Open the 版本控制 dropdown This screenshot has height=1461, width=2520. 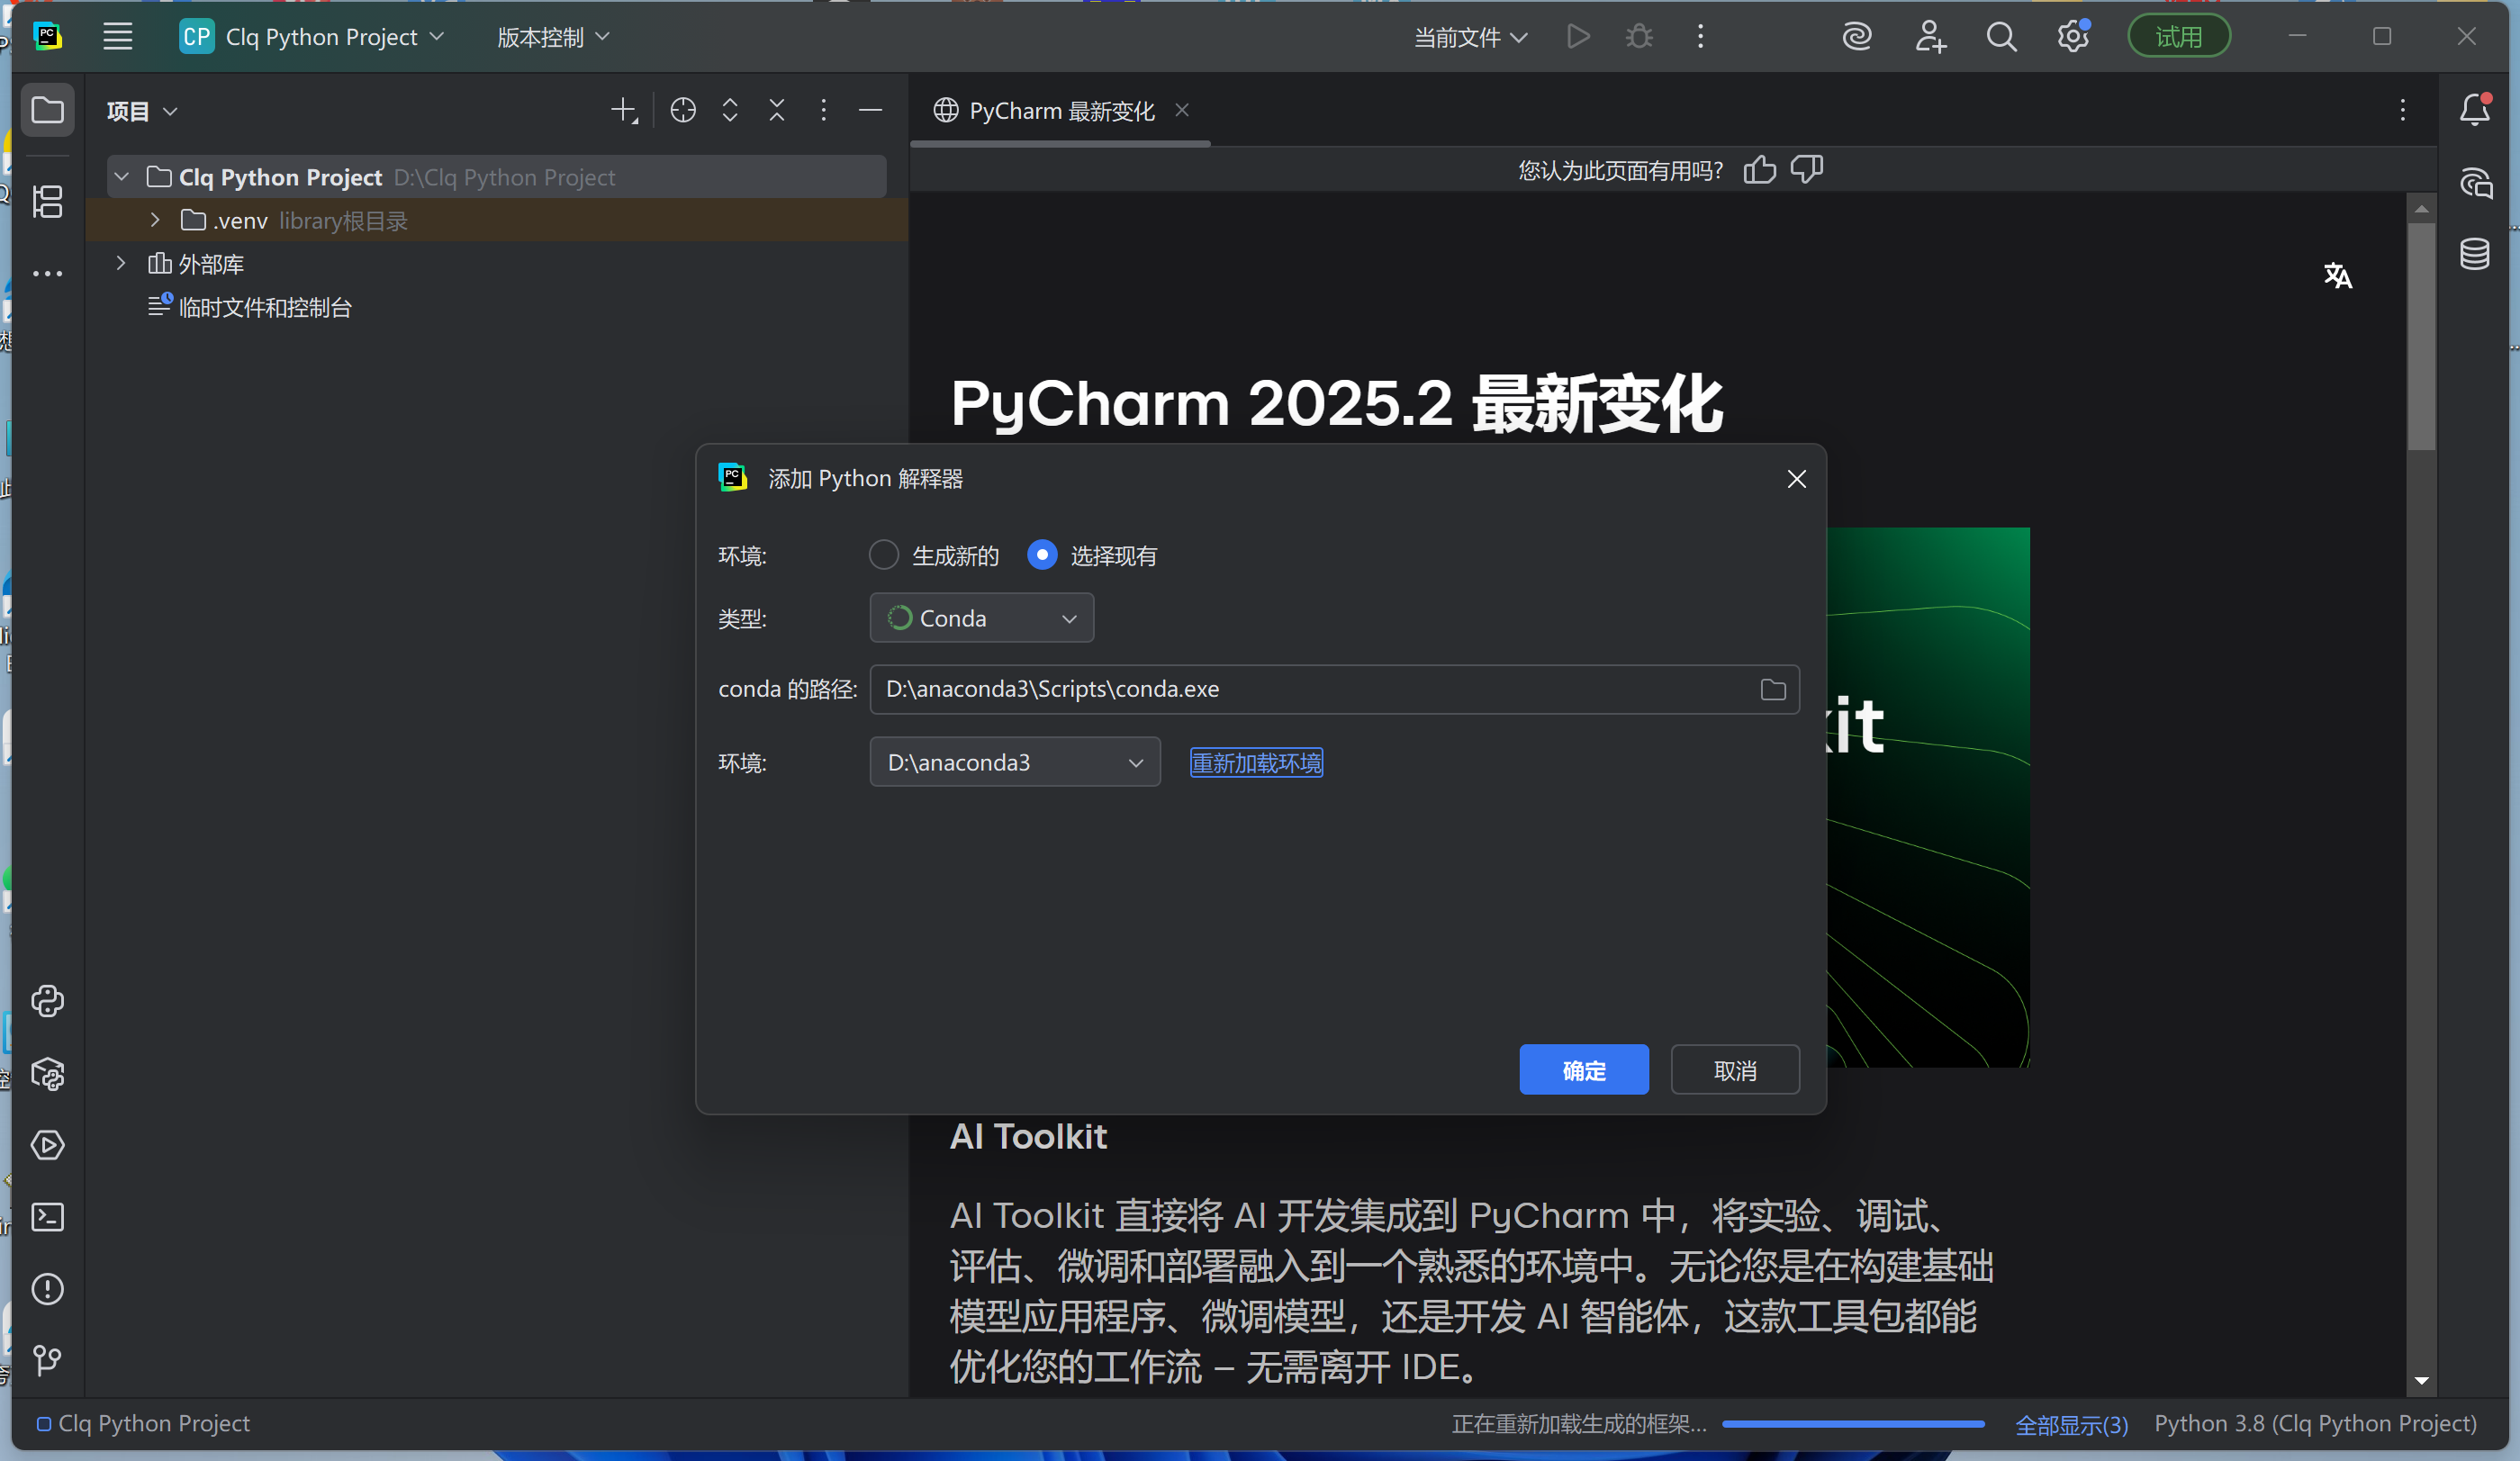[x=553, y=37]
